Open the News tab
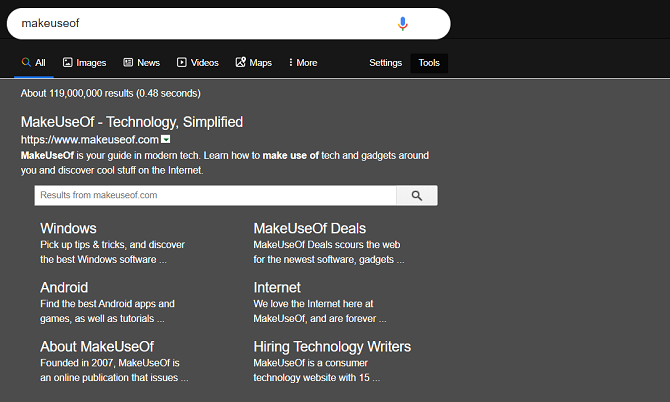The width and height of the screenshot is (670, 402). pyautogui.click(x=141, y=63)
